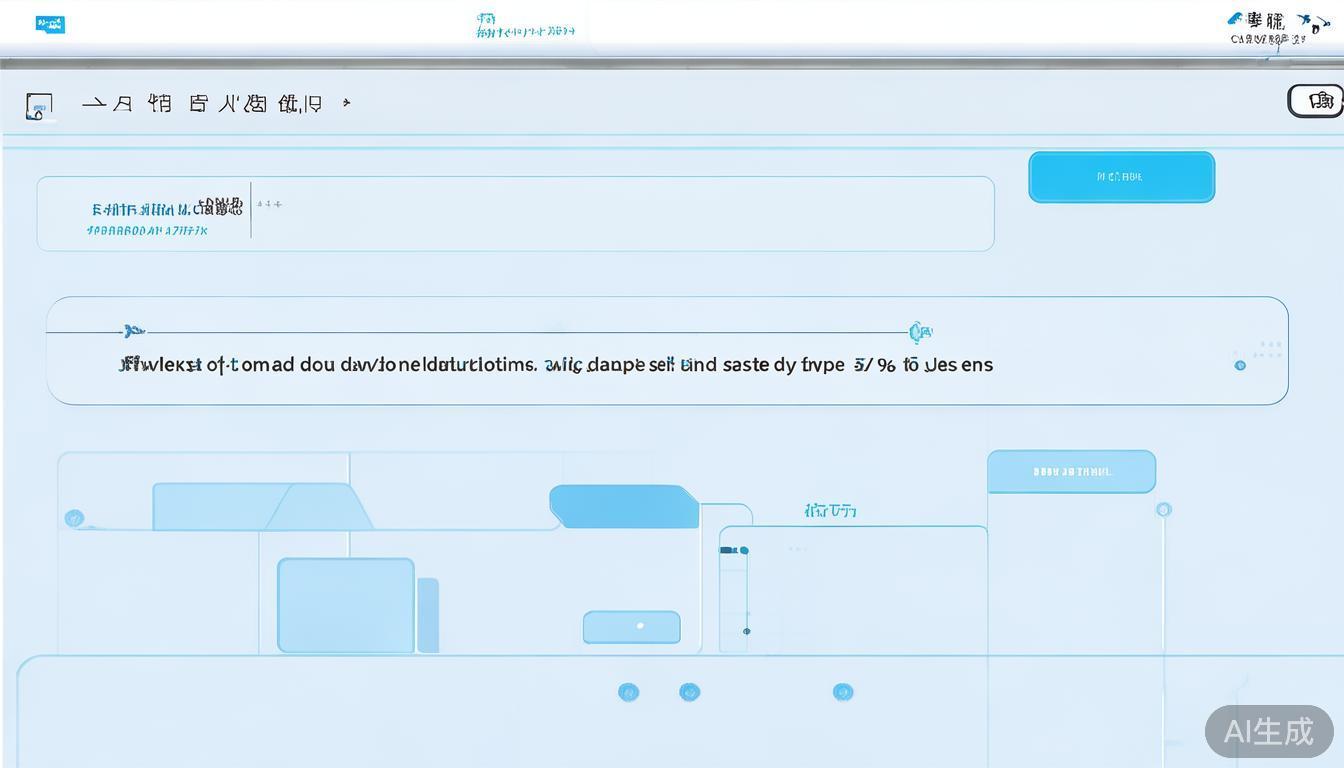The height and width of the screenshot is (768, 1344).
Task: Click the small round icon left of blue tabs
Action: coord(74,518)
